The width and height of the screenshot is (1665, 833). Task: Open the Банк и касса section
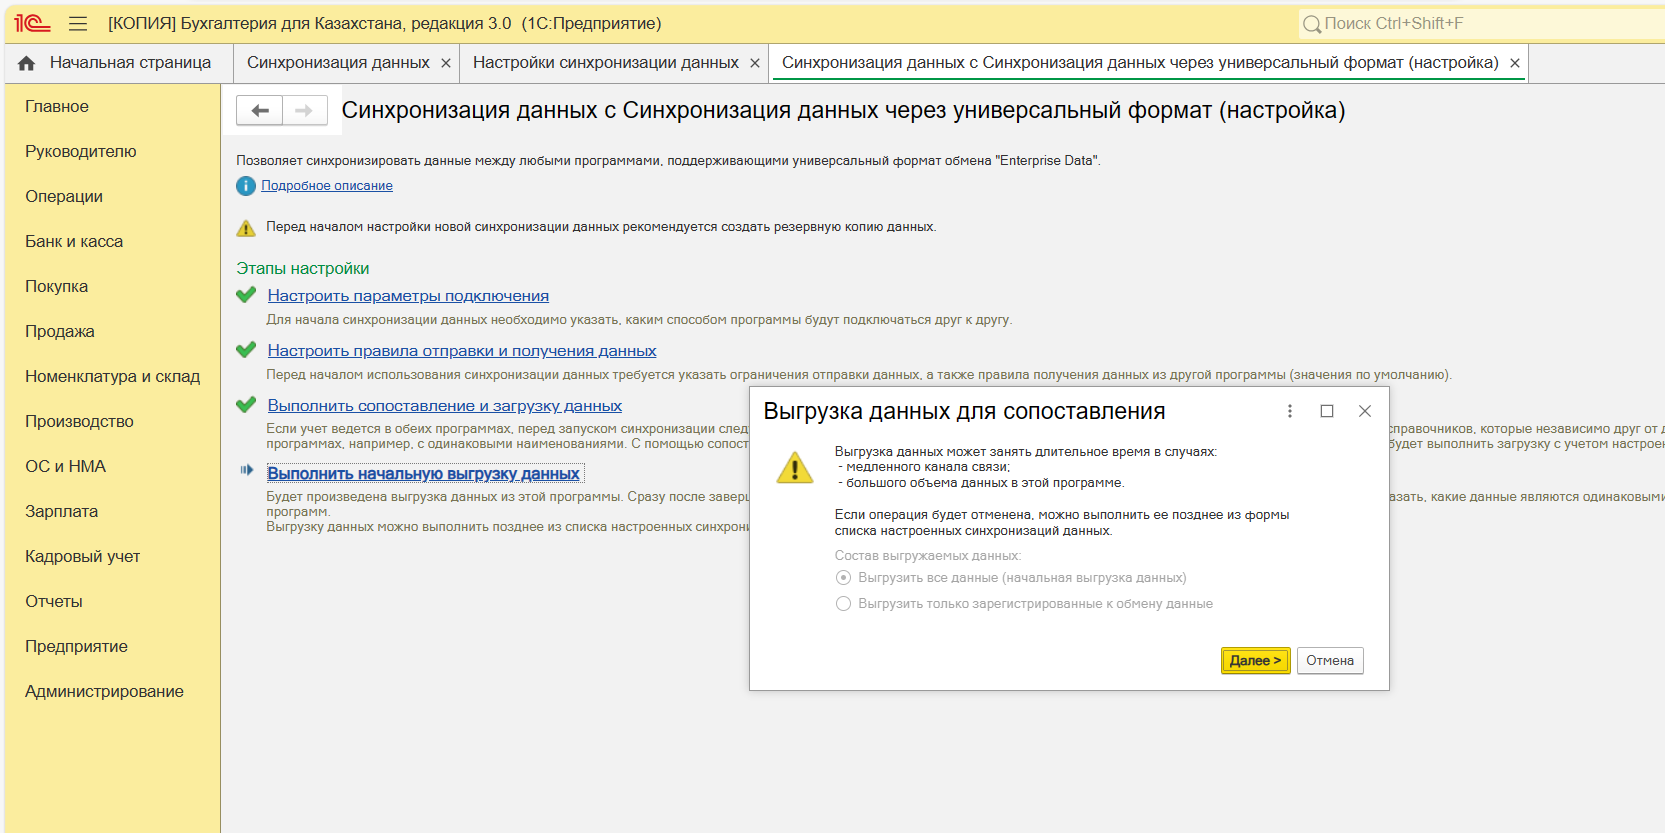[x=74, y=241]
